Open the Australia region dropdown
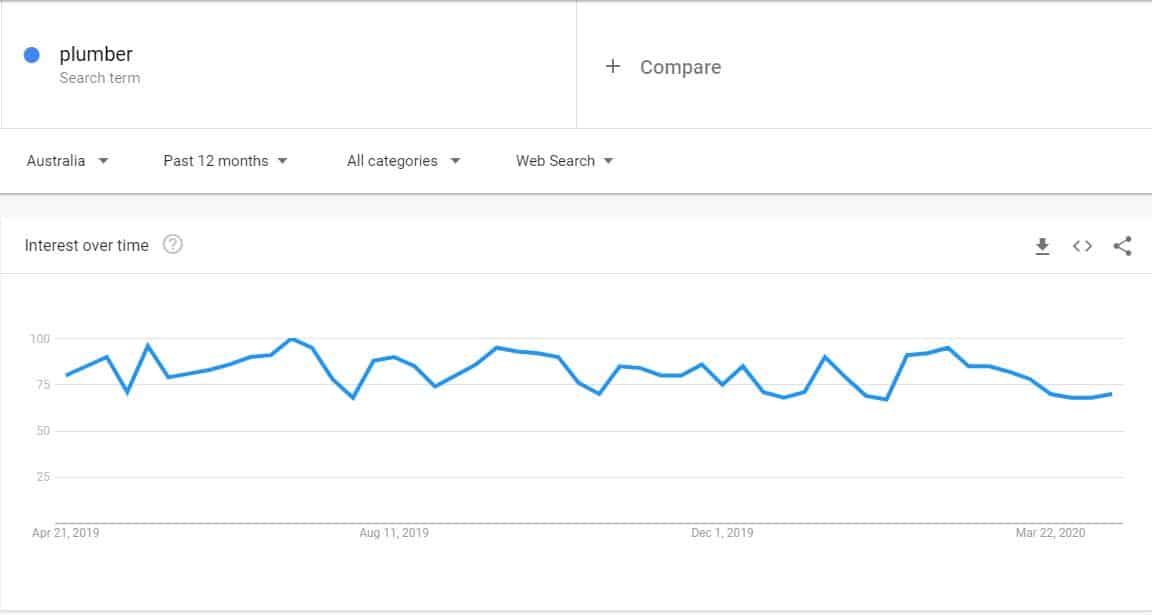 [x=67, y=161]
